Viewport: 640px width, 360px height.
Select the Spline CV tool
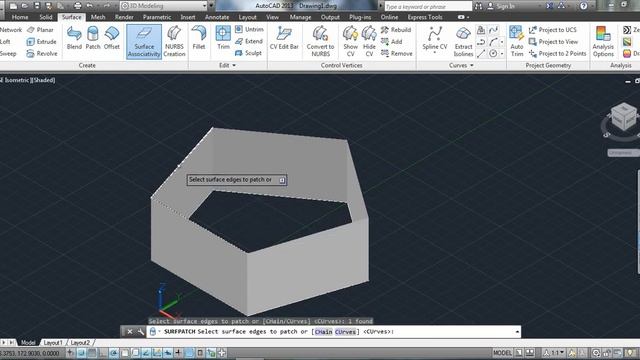[x=434, y=38]
